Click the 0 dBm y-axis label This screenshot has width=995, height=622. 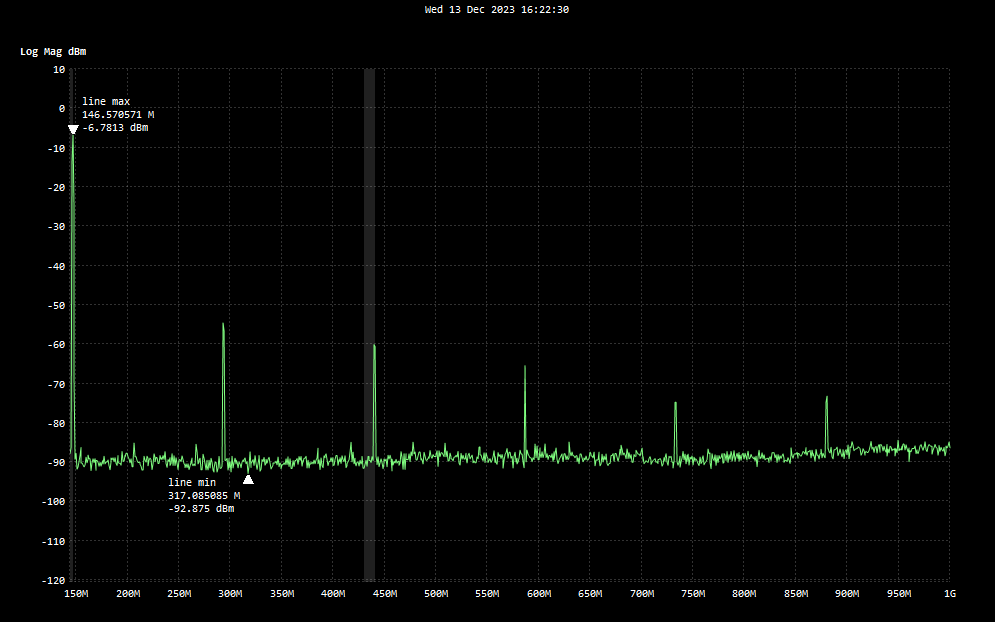coord(62,109)
